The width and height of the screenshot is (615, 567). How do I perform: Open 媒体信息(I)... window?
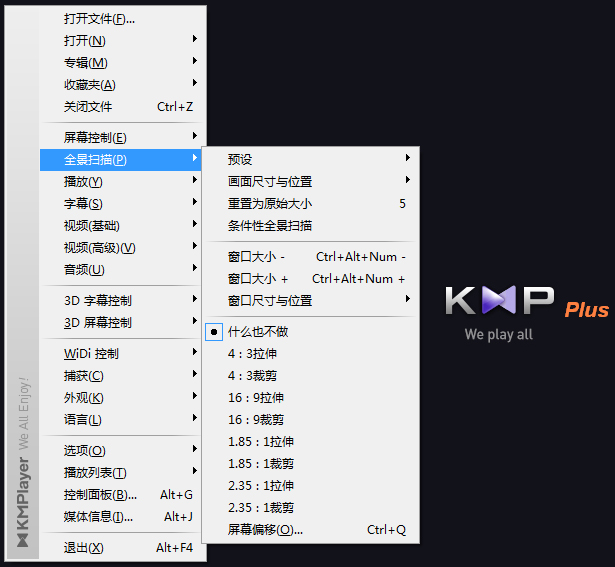point(98,517)
